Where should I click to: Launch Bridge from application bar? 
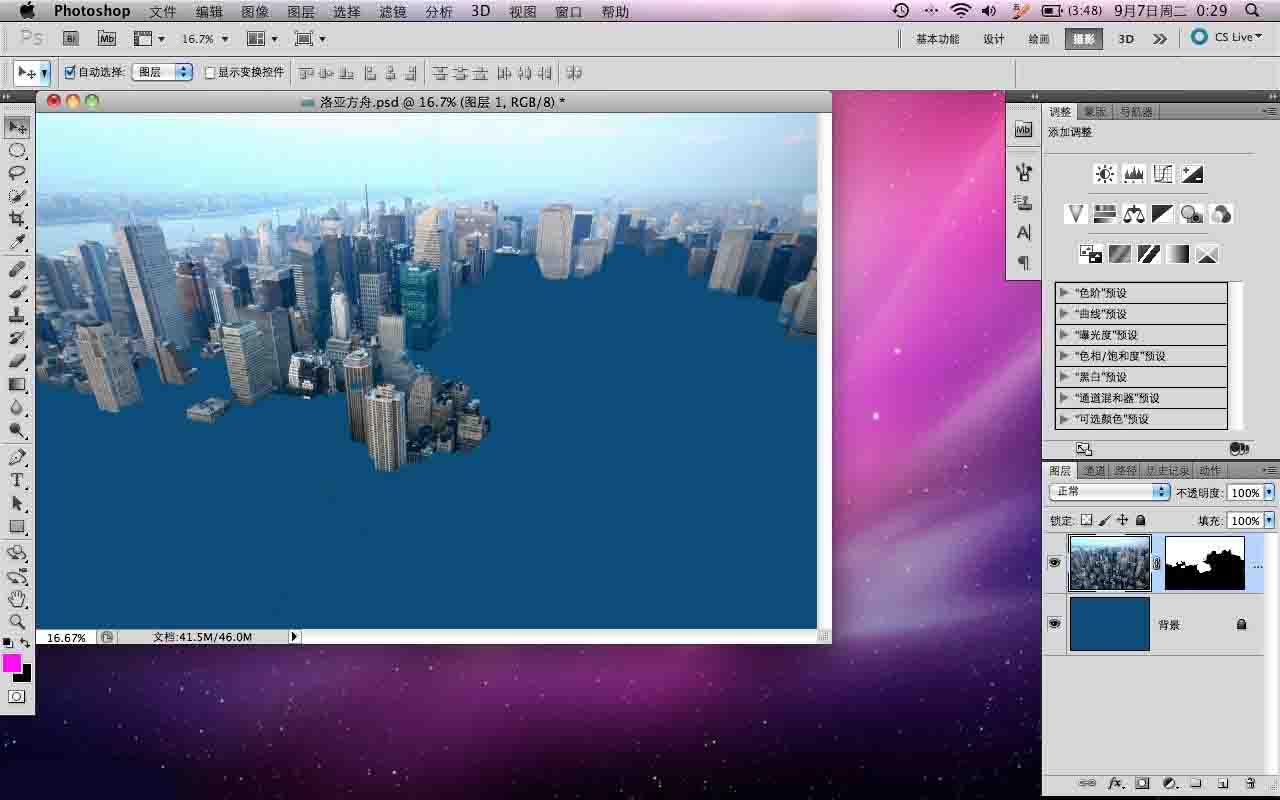pos(71,38)
